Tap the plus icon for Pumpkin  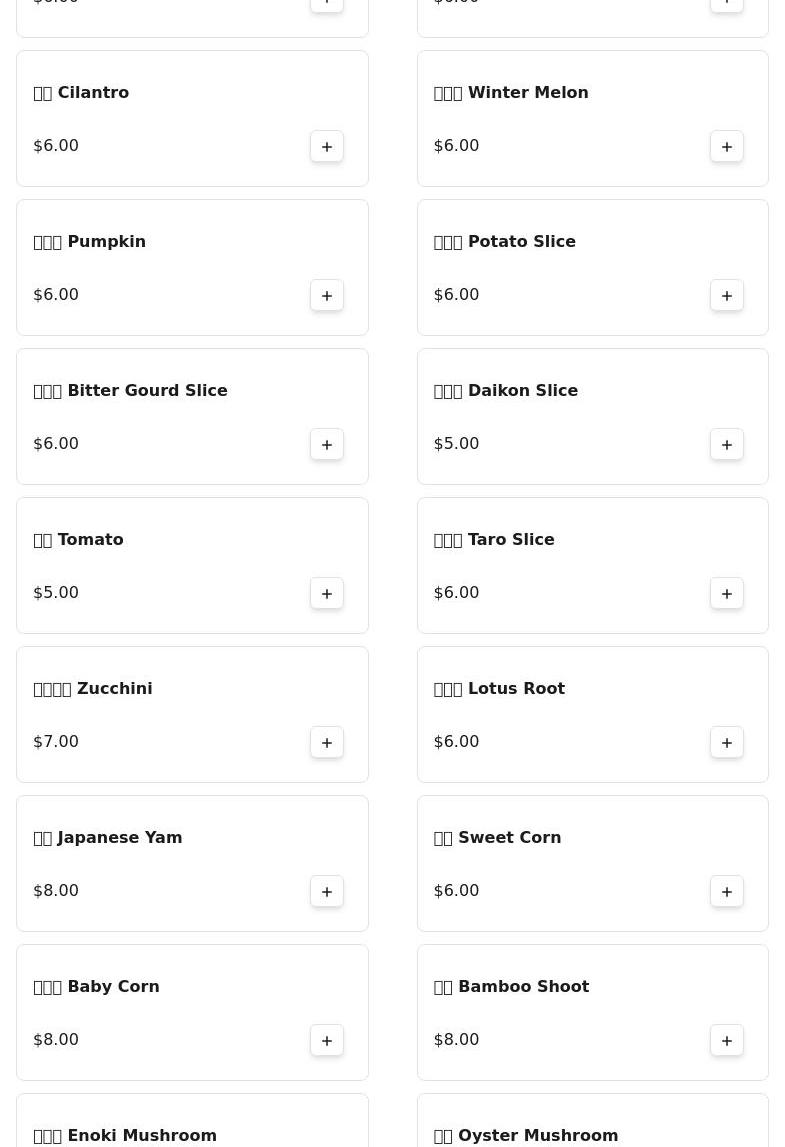pyautogui.click(x=327, y=296)
